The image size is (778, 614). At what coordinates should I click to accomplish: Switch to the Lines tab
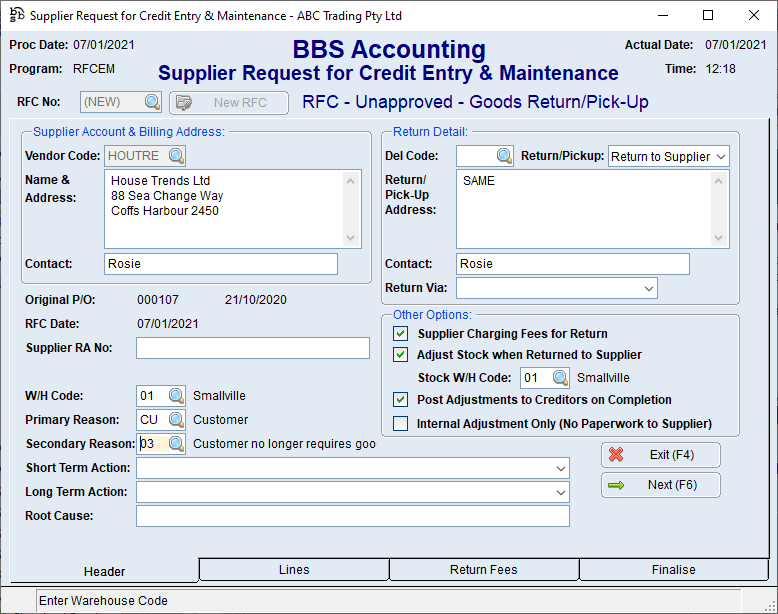(294, 570)
